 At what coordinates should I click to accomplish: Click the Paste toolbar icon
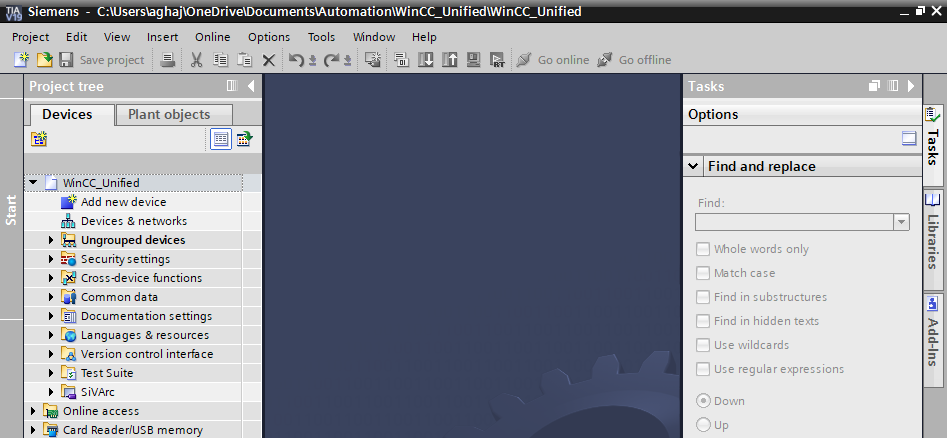[245, 59]
